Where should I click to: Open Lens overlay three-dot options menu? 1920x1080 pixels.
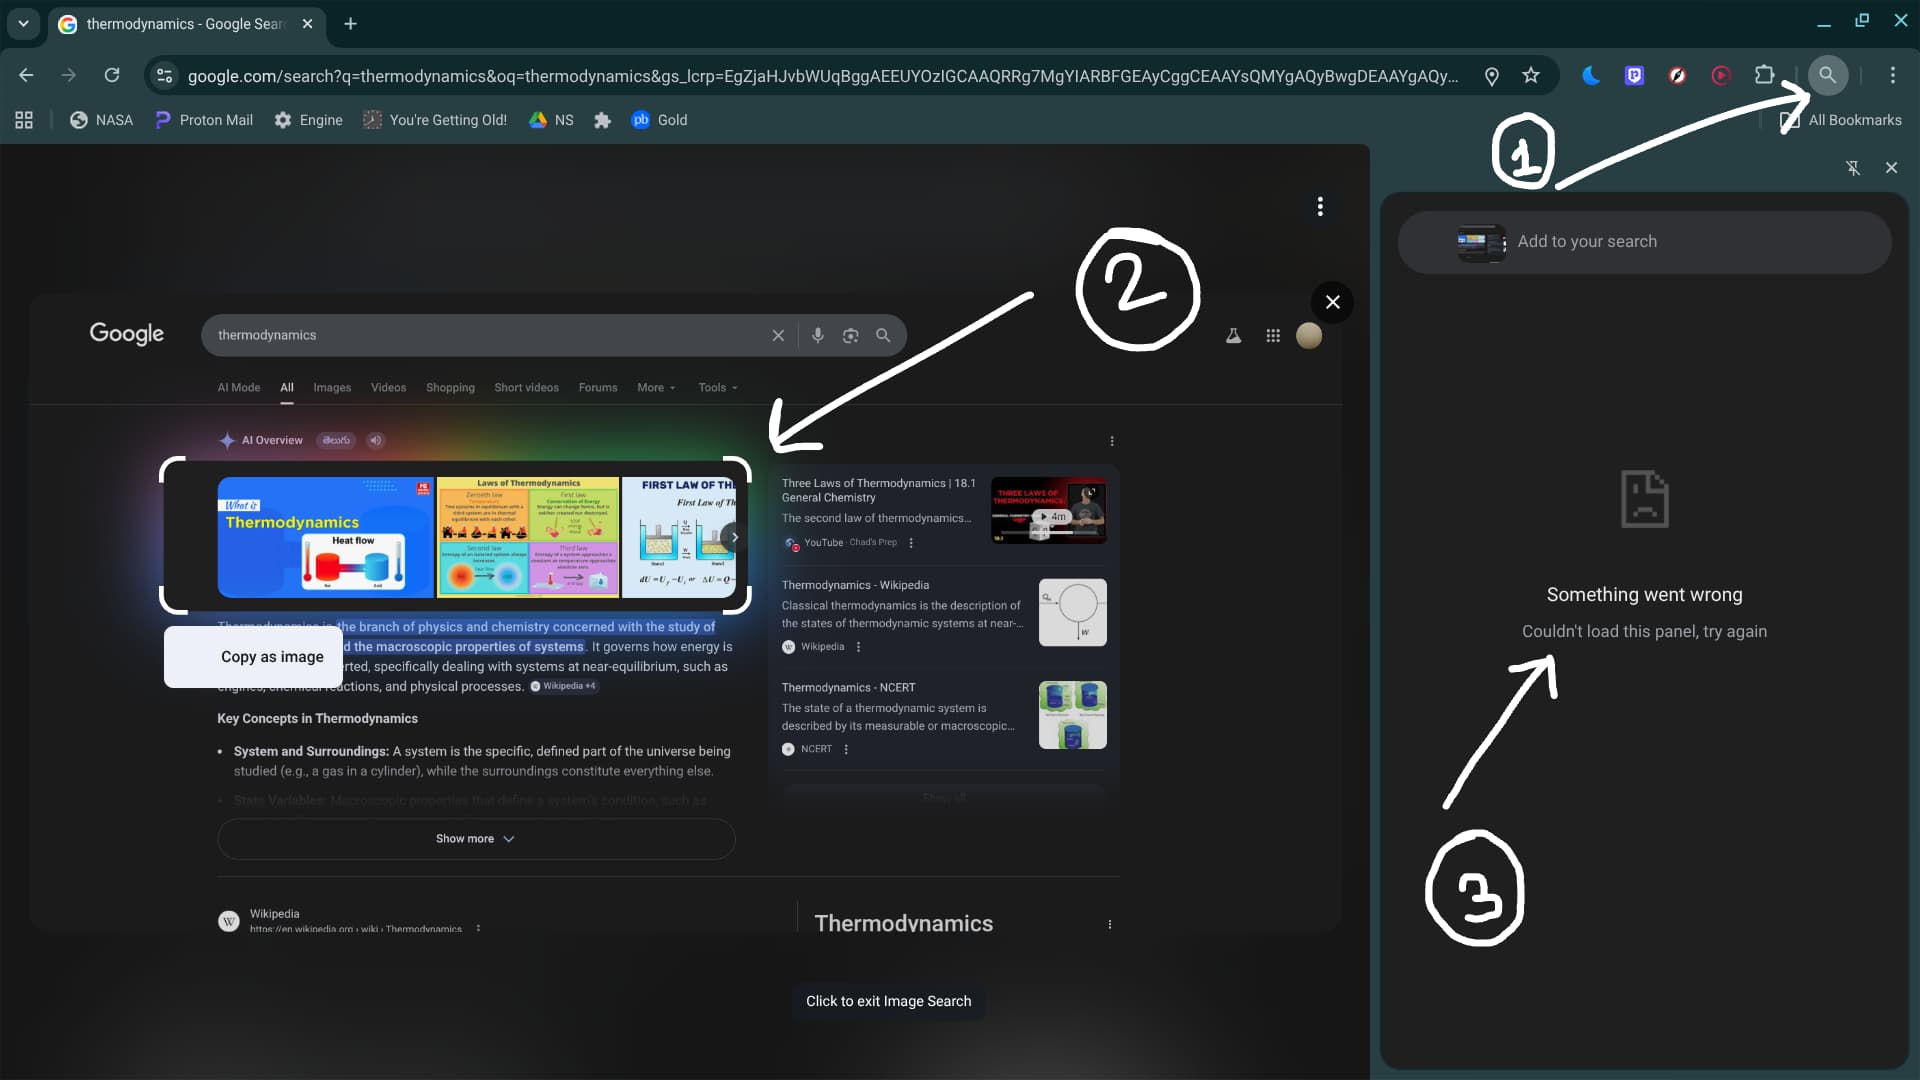click(x=1320, y=206)
